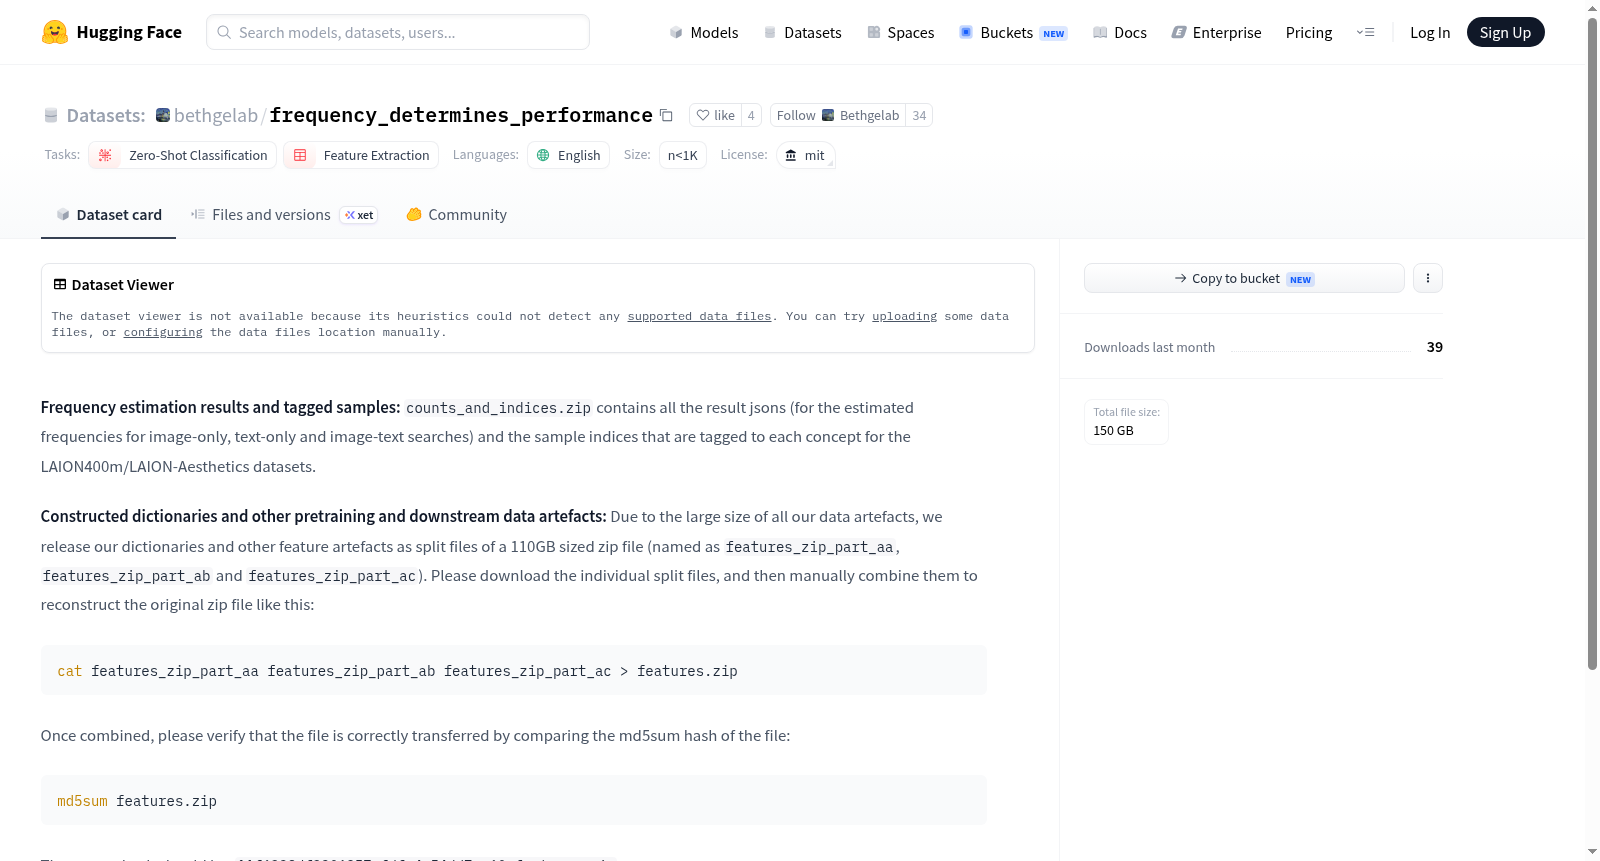Follow the Bethgelab organization
This screenshot has height=861, width=1600.
pos(838,115)
